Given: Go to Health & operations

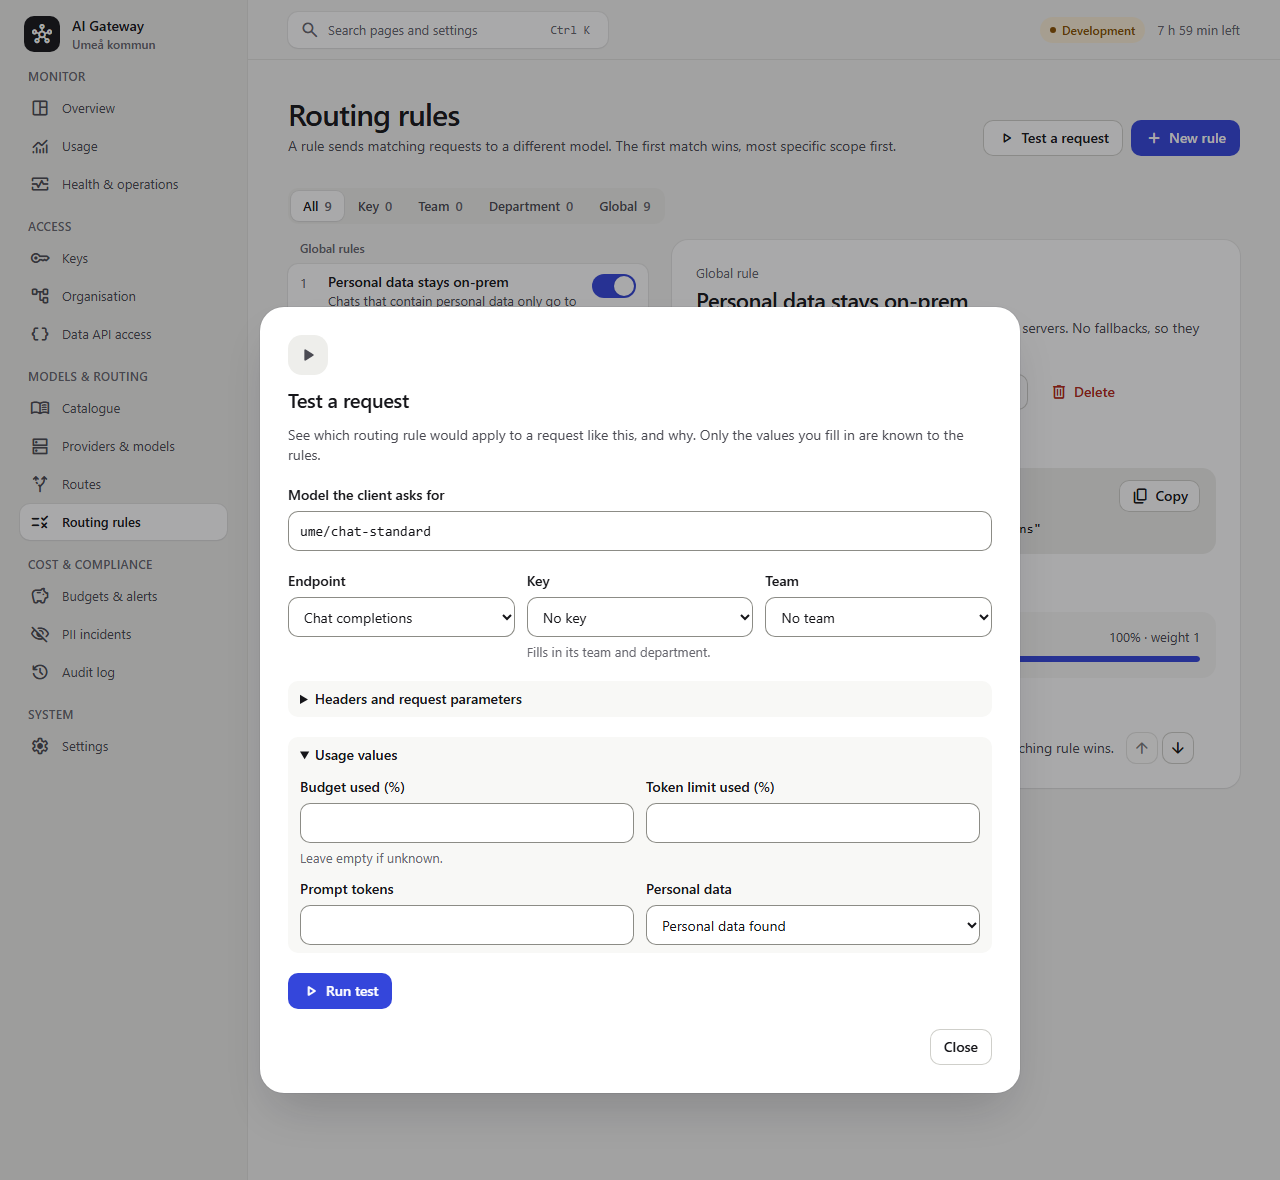Looking at the screenshot, I should coord(124,184).
